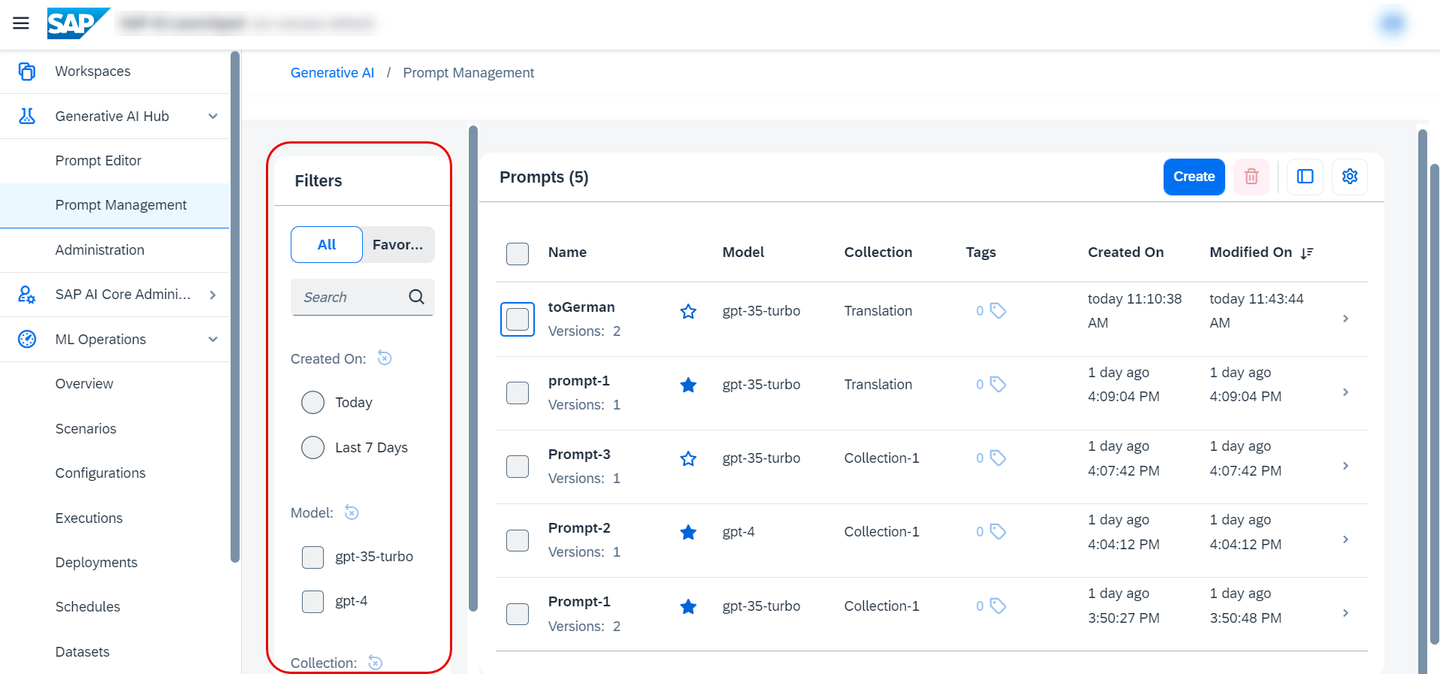
Task: Open Configurations in sidebar
Action: point(115,473)
